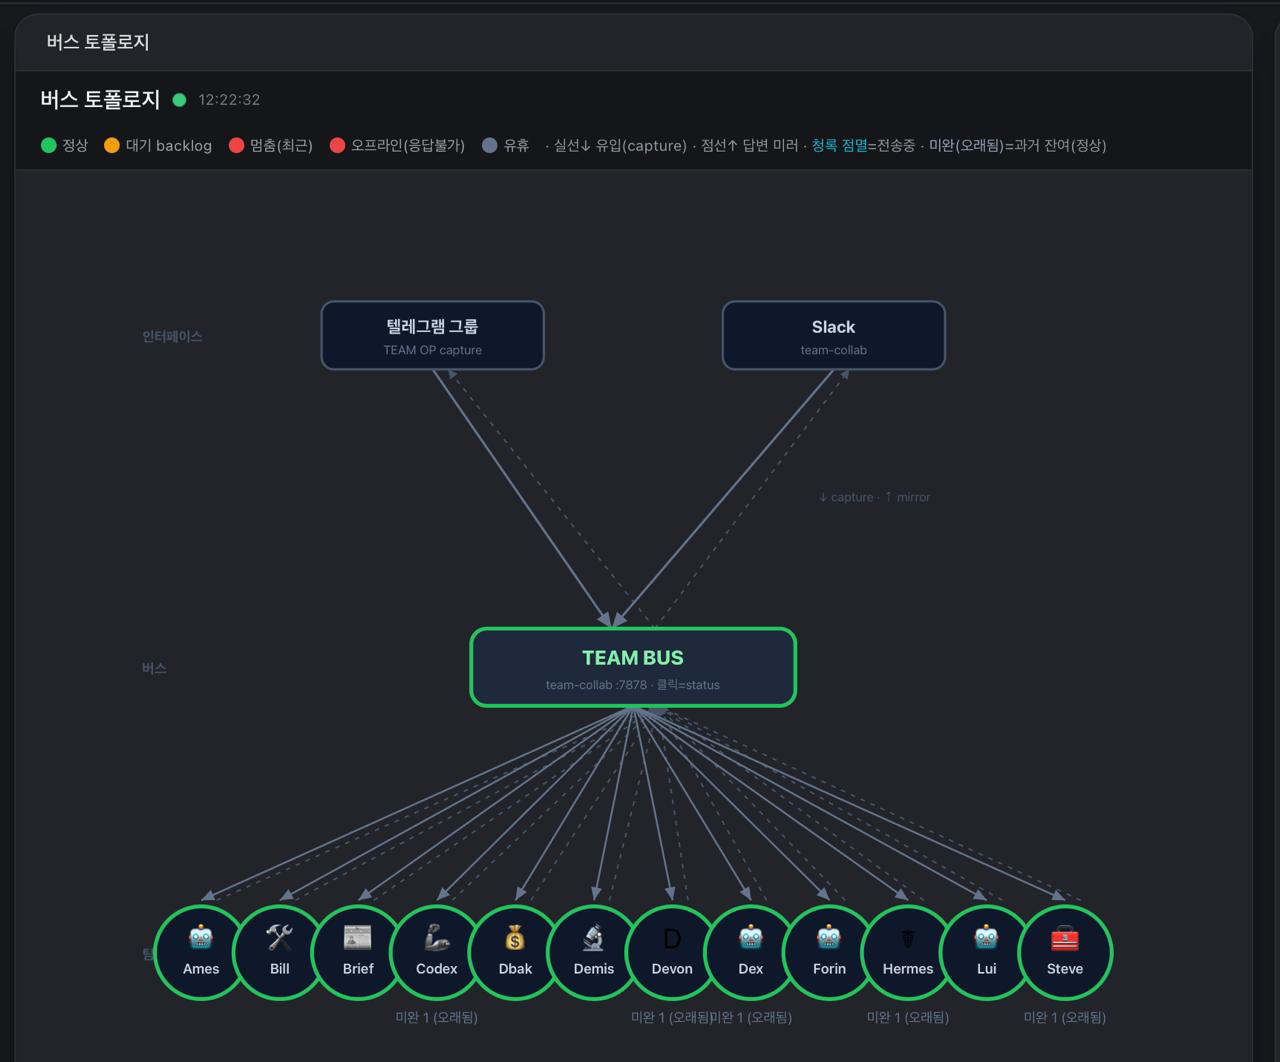Select the Dex agent node
Image resolution: width=1280 pixels, height=1062 pixels.
(751, 953)
